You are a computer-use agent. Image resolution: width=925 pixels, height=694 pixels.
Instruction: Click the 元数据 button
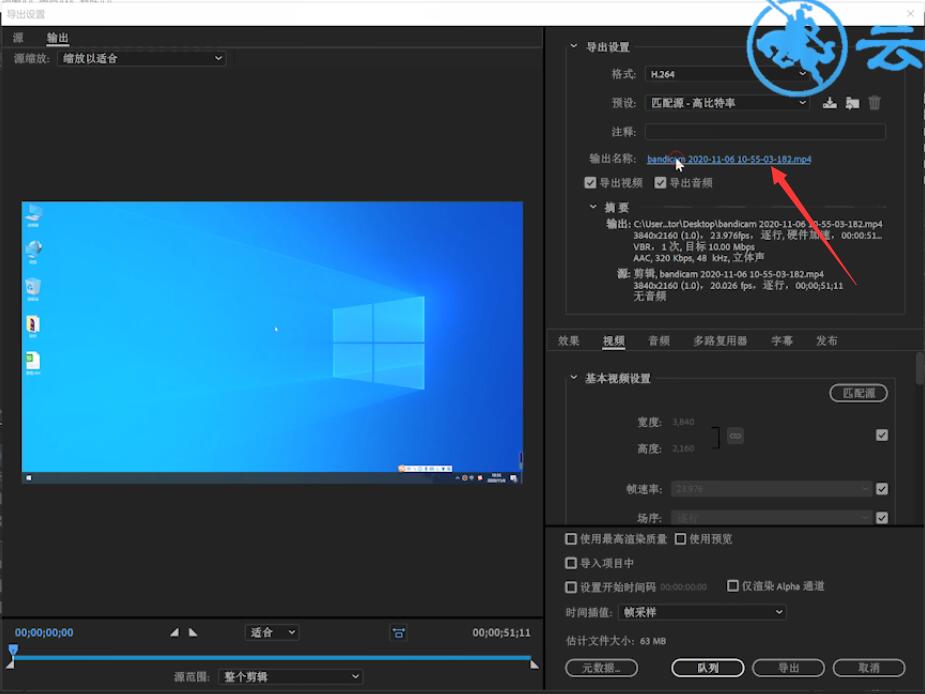pos(601,667)
